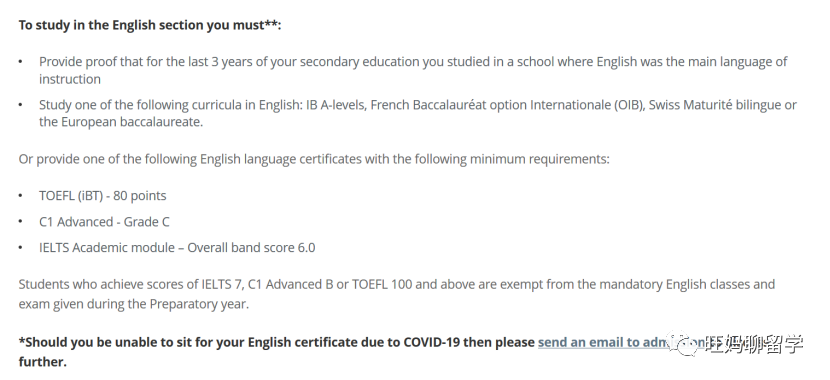Screen dimensions: 830x380
Task: Click the WeChat logo watermark icon
Action: tap(682, 344)
